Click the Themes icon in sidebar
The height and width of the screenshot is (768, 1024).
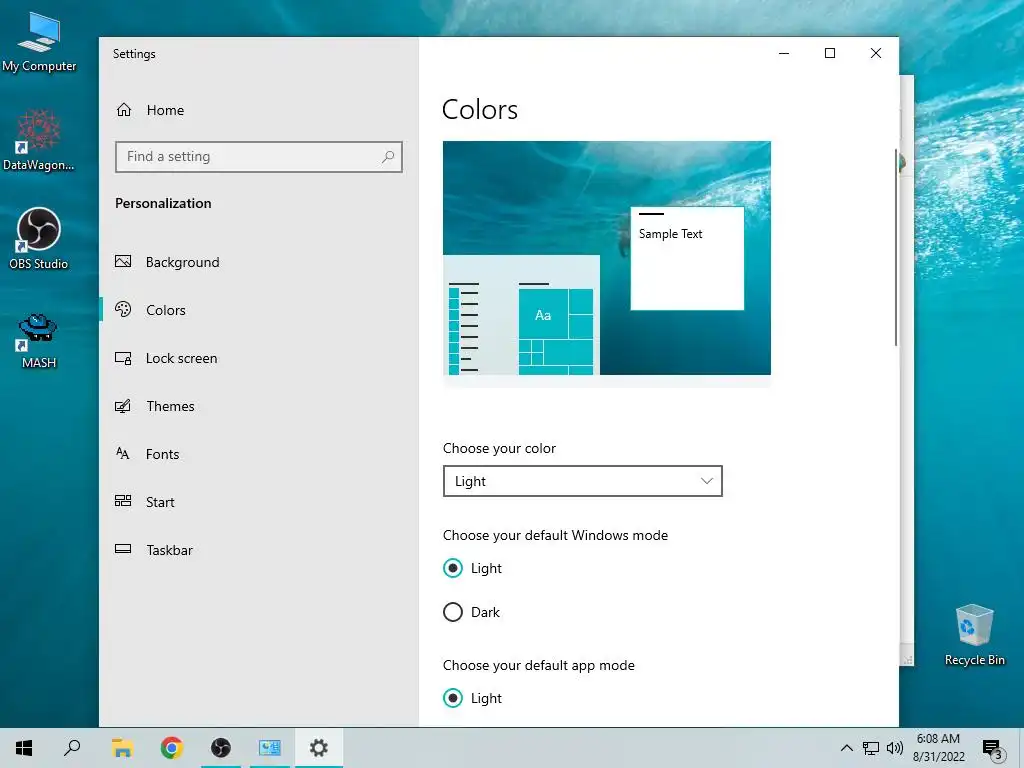point(123,406)
